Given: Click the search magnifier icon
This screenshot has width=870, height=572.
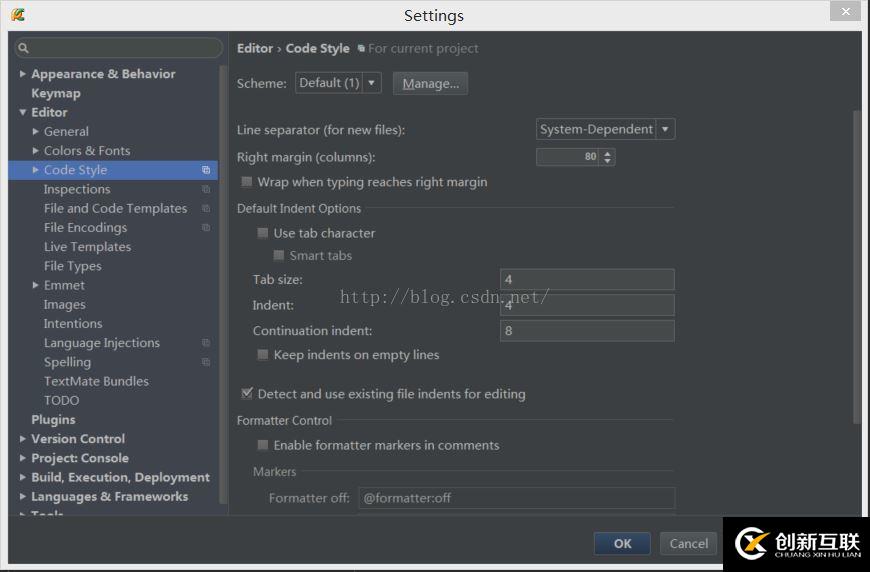Looking at the screenshot, I should (23, 48).
